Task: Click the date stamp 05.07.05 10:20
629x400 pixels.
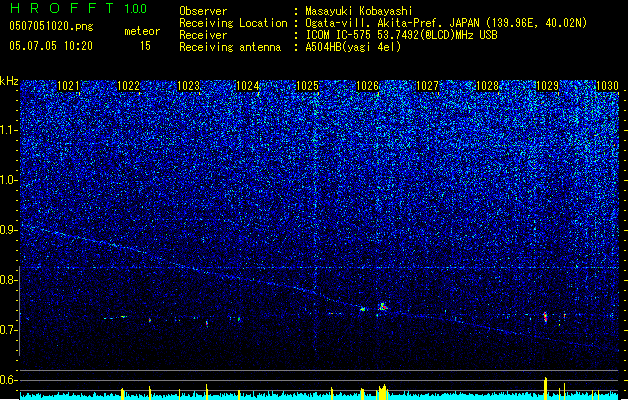Action: click(51, 46)
